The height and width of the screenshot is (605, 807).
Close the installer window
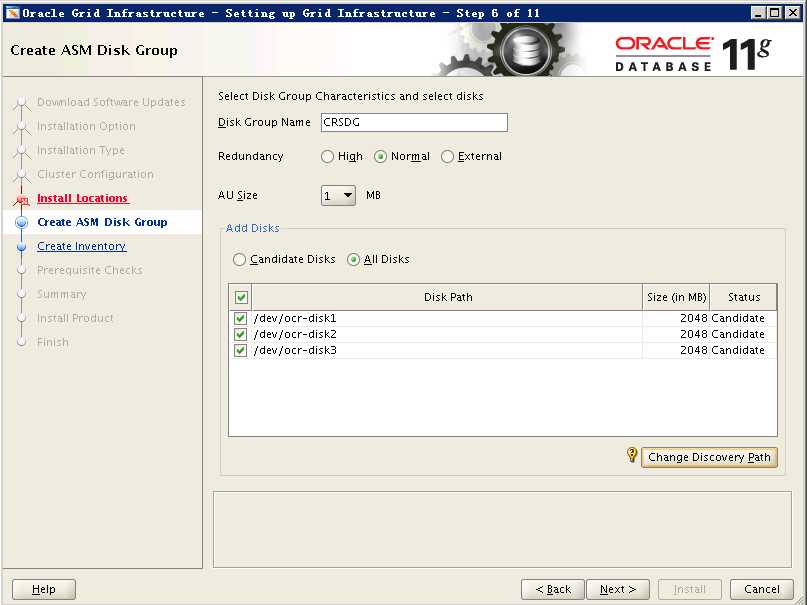793,13
